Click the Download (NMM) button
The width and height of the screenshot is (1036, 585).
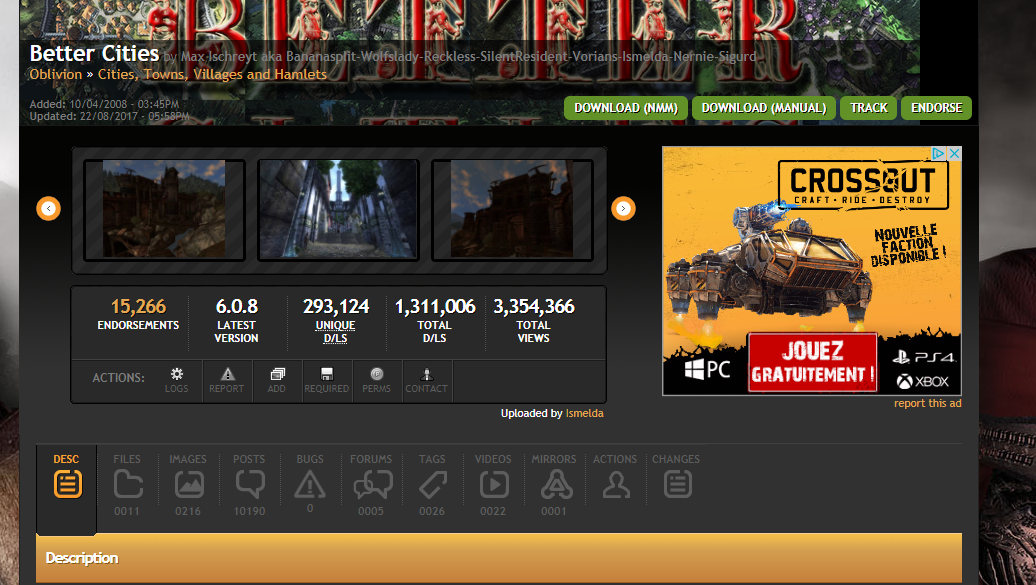tap(626, 108)
